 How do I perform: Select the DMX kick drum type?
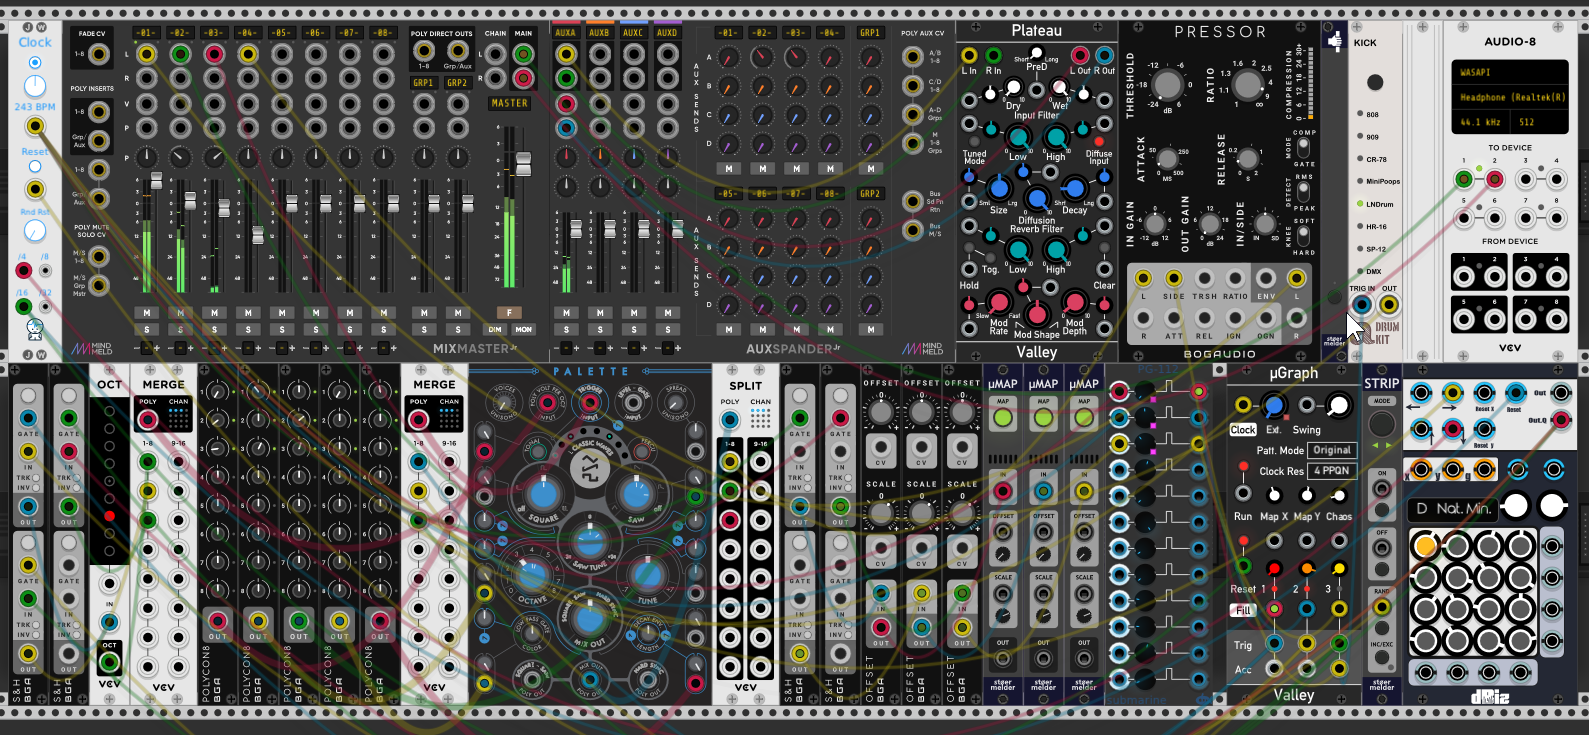pyautogui.click(x=1361, y=271)
